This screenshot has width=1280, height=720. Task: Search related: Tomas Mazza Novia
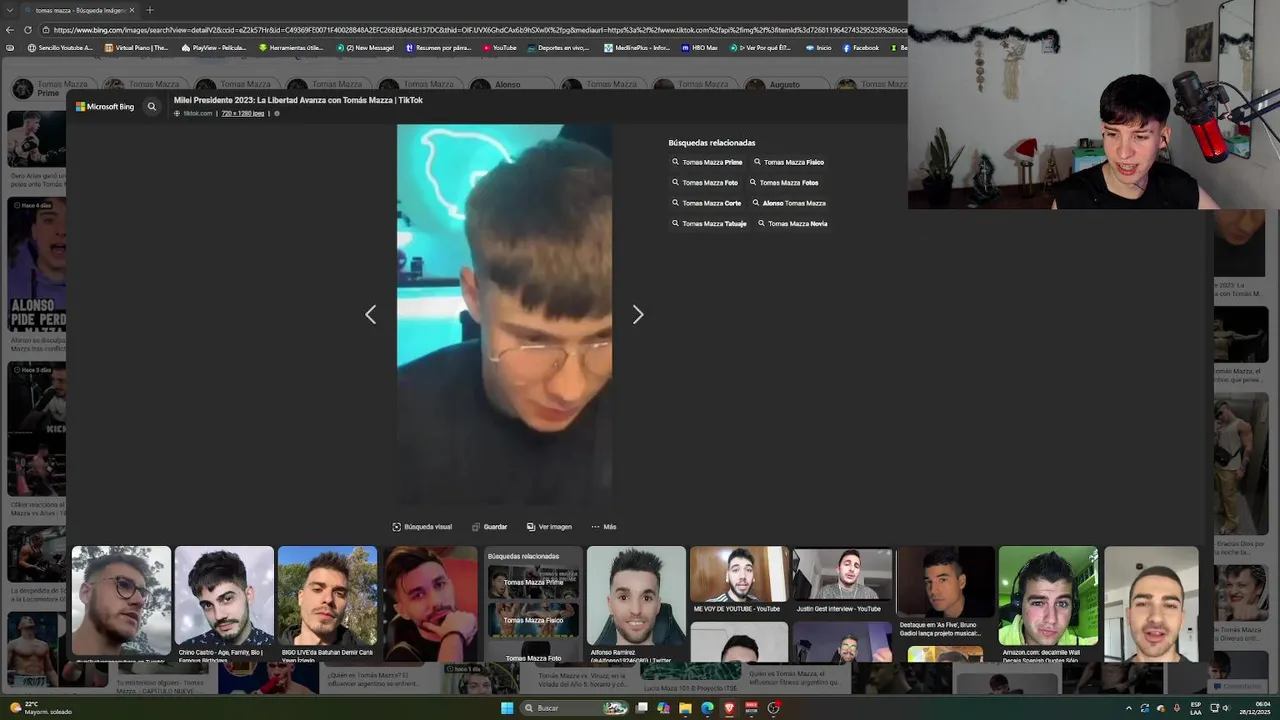[x=793, y=224]
